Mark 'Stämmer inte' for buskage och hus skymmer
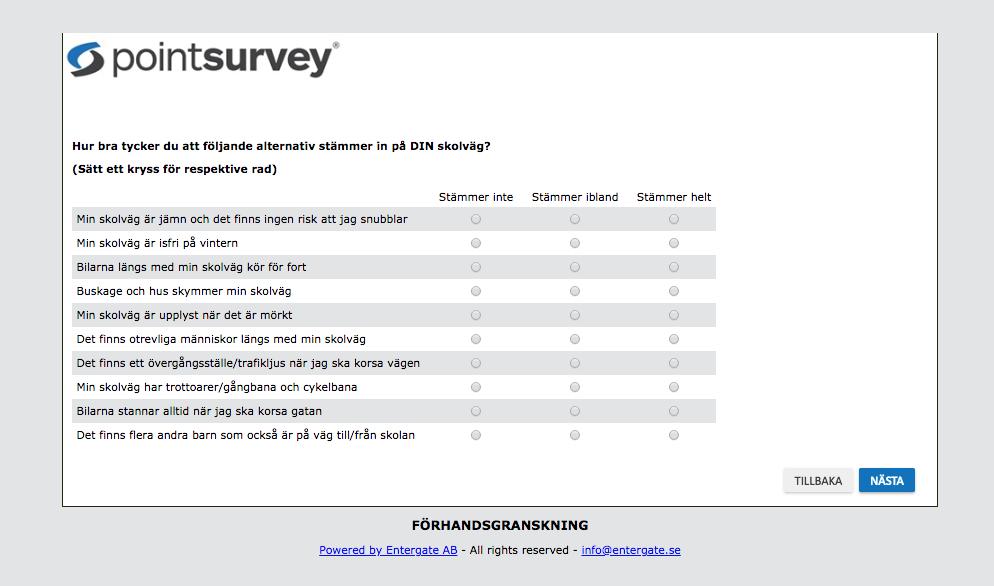The height and width of the screenshot is (586, 994). pos(476,291)
